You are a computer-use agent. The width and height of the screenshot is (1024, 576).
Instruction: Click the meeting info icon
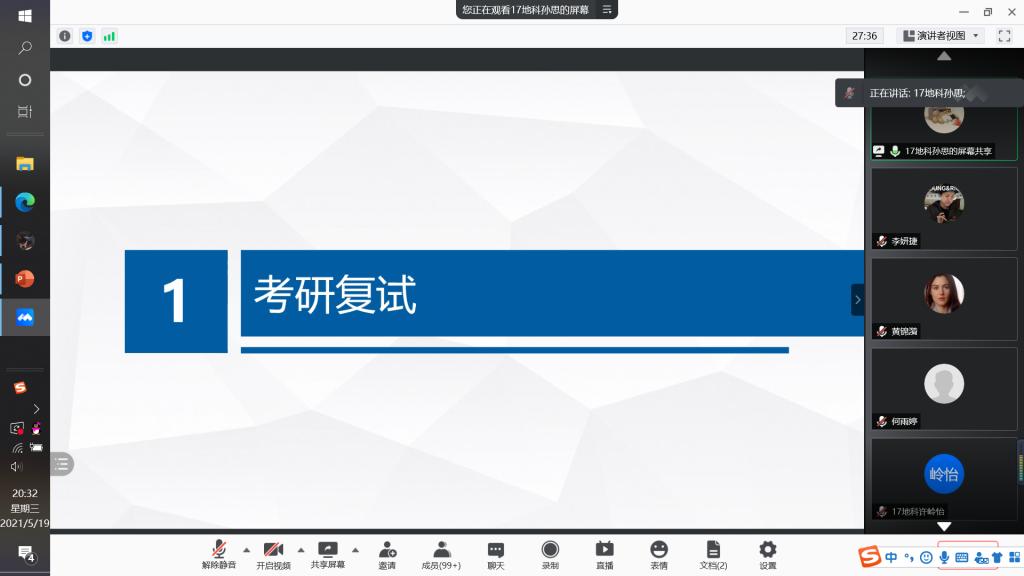pos(65,36)
